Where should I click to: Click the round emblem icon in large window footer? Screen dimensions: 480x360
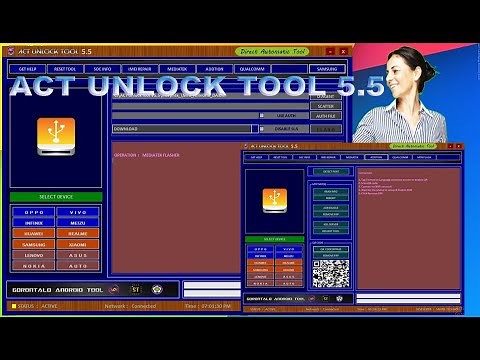point(157,289)
